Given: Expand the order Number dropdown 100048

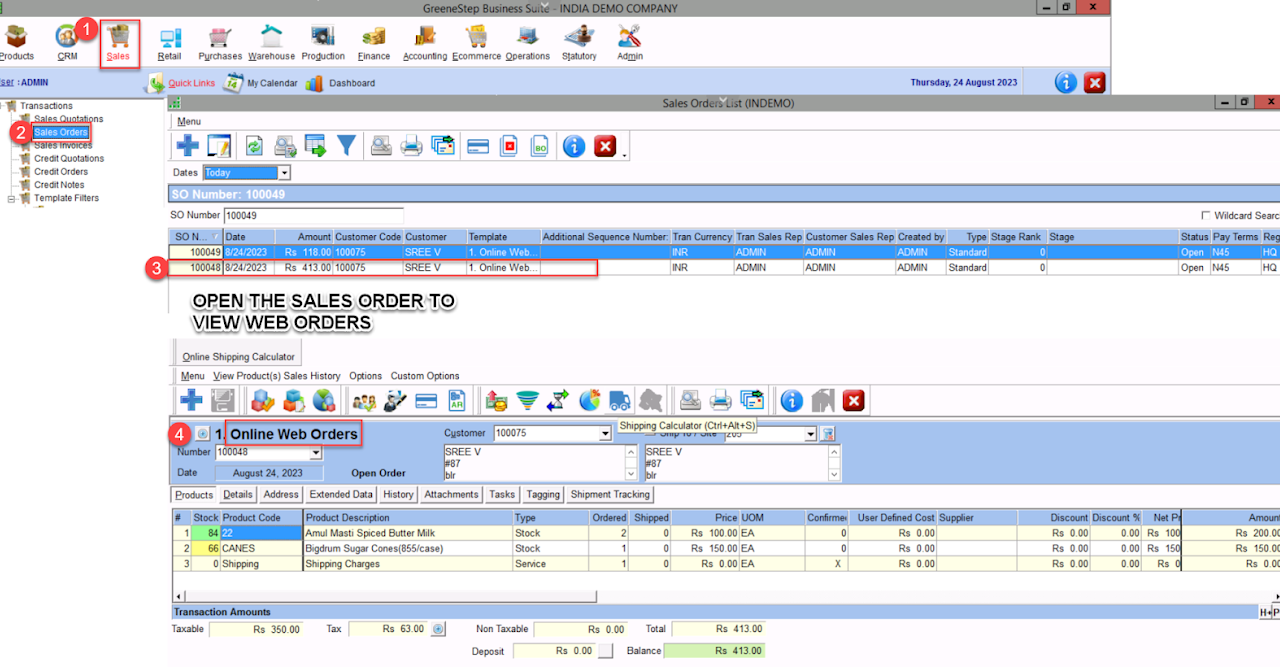Looking at the screenshot, I should [x=316, y=453].
